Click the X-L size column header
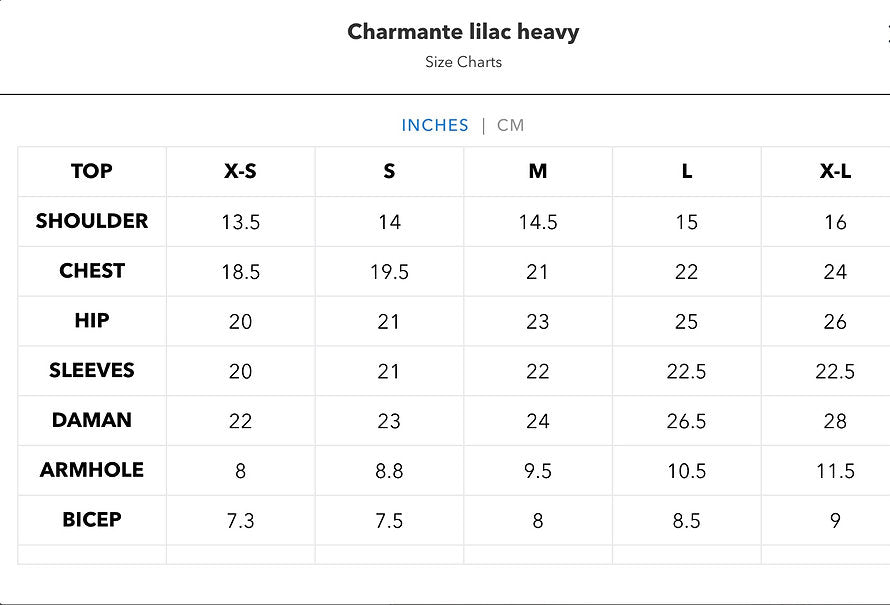 (835, 171)
